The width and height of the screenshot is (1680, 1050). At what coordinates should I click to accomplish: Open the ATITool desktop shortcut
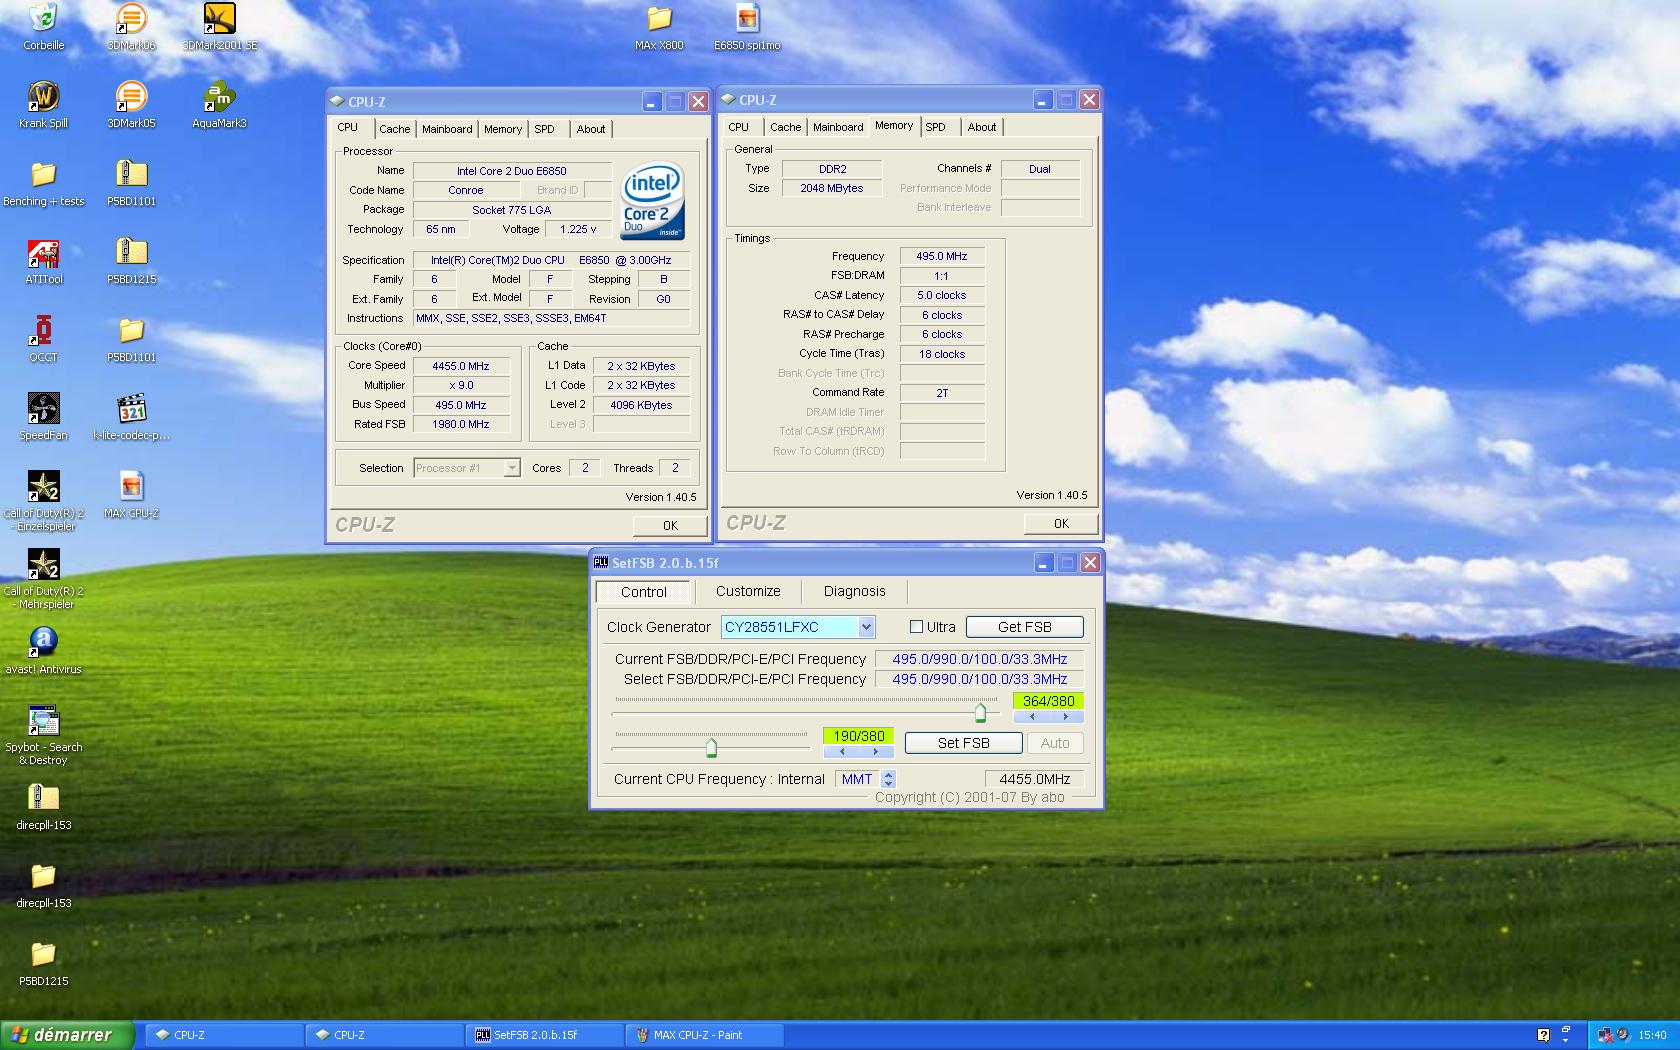point(43,252)
